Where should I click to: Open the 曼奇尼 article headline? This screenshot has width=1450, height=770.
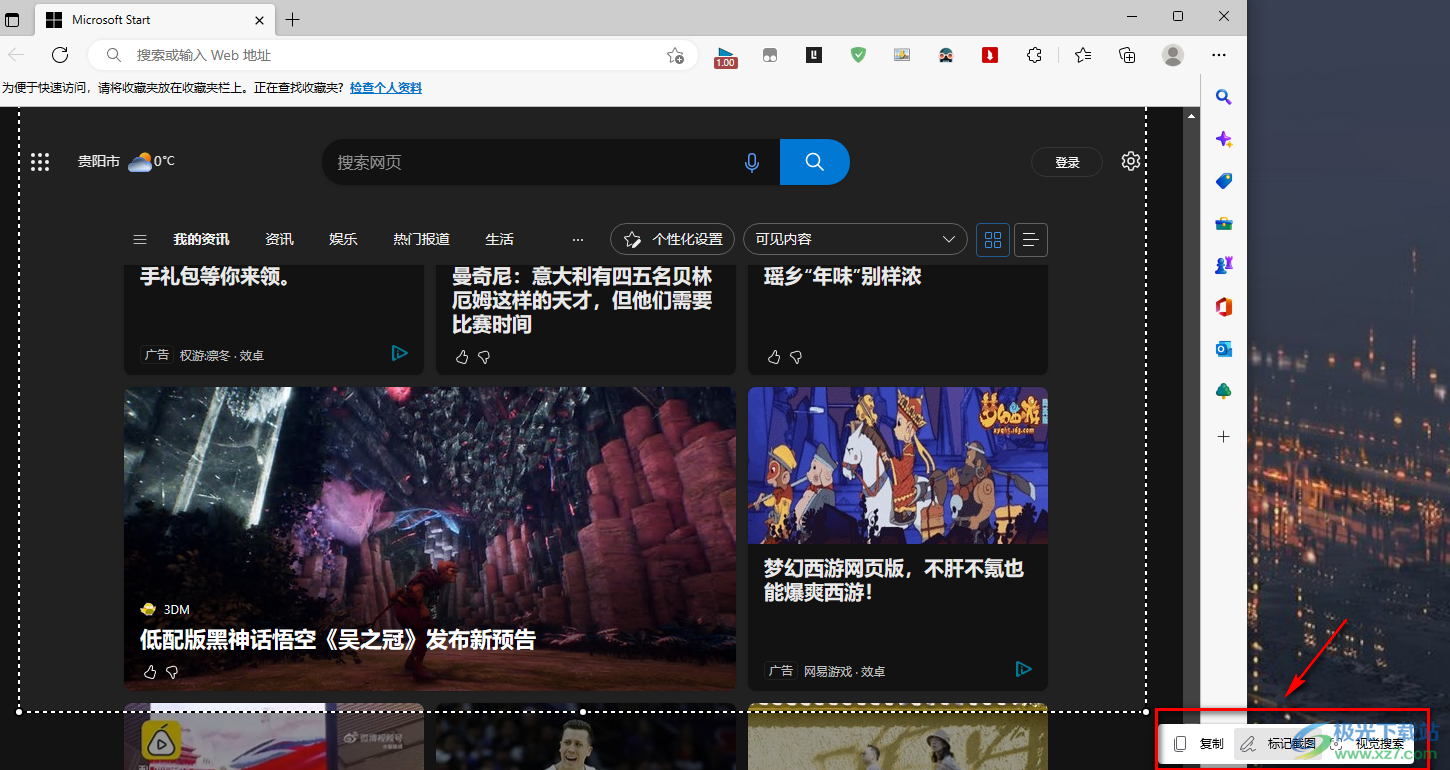[582, 300]
